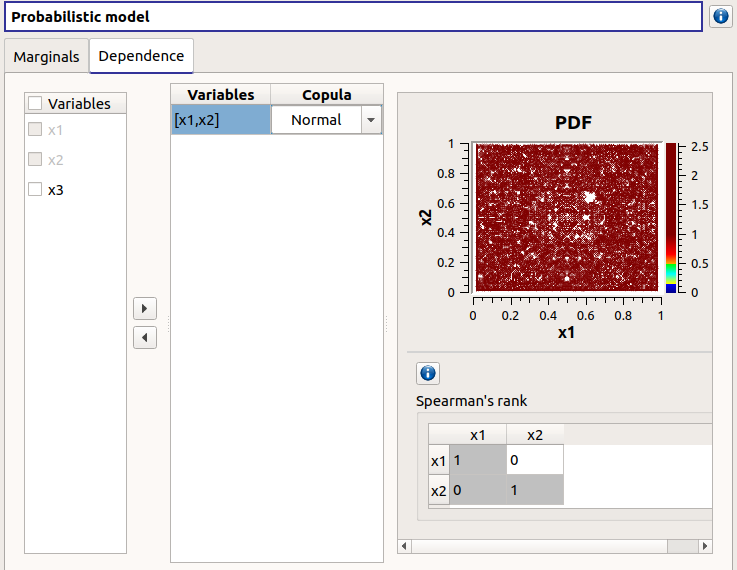Image resolution: width=737 pixels, height=570 pixels.
Task: Click the Variables column header in table
Action: (220, 95)
